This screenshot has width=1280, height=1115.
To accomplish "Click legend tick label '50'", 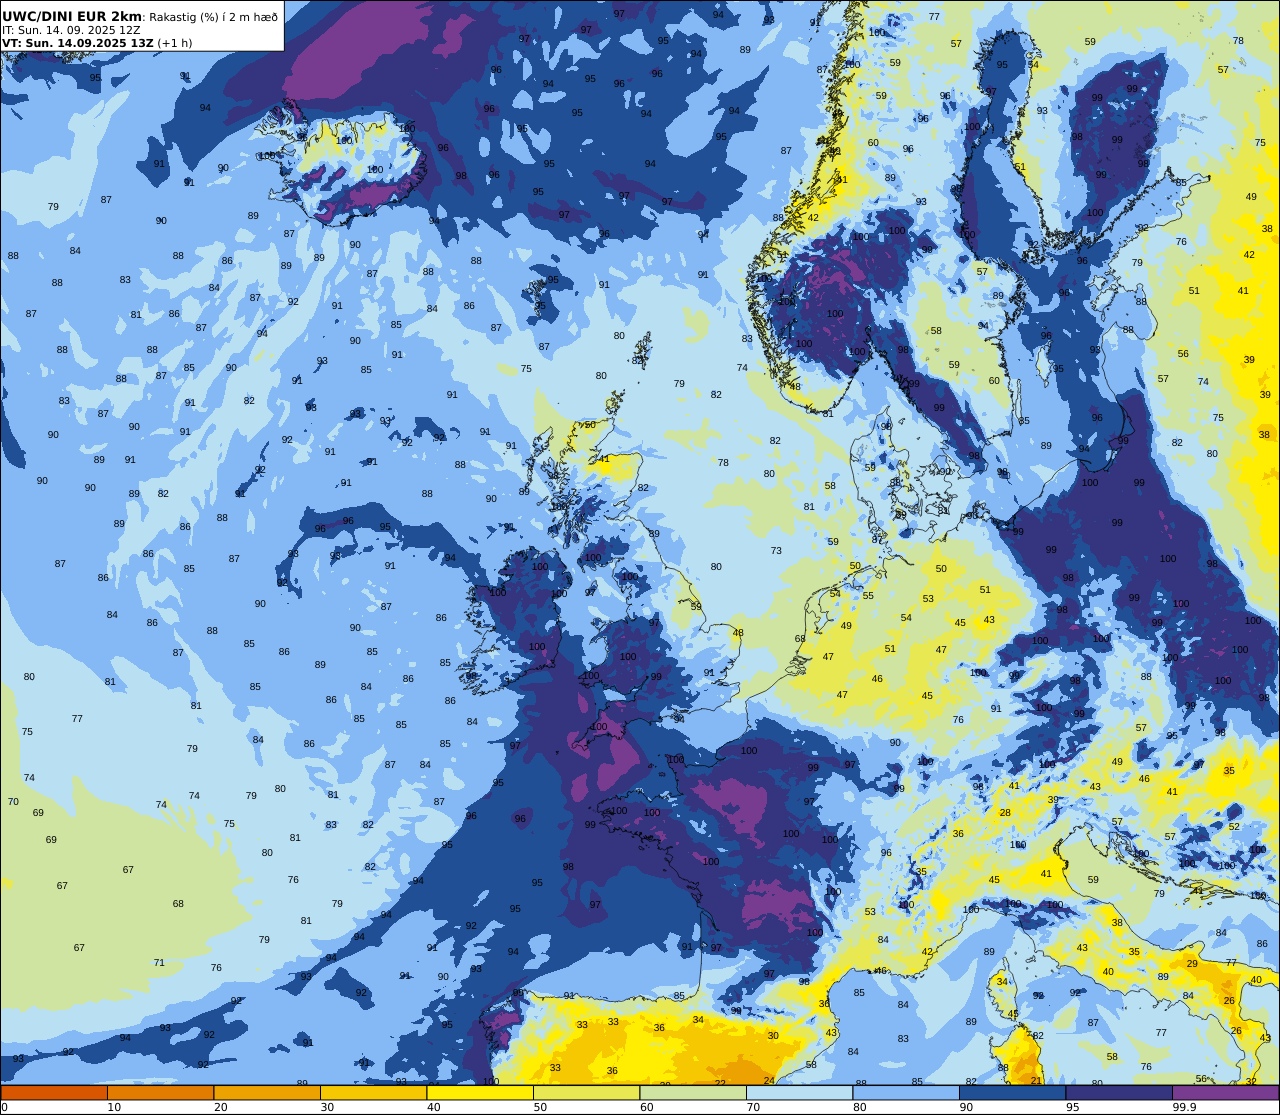I will click(540, 1107).
